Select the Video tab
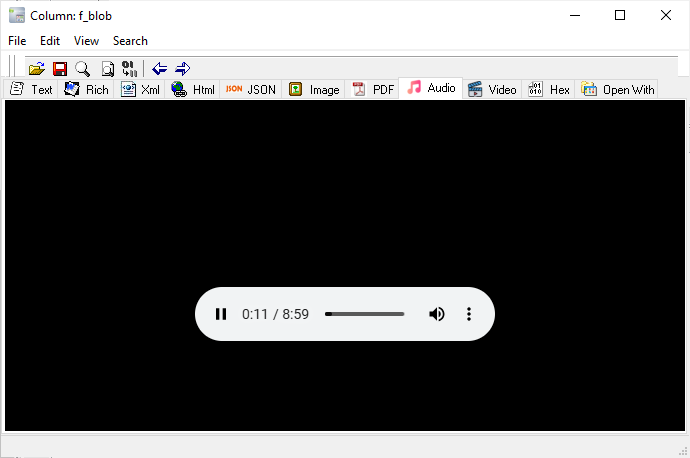This screenshot has width=690, height=458. pyautogui.click(x=492, y=89)
